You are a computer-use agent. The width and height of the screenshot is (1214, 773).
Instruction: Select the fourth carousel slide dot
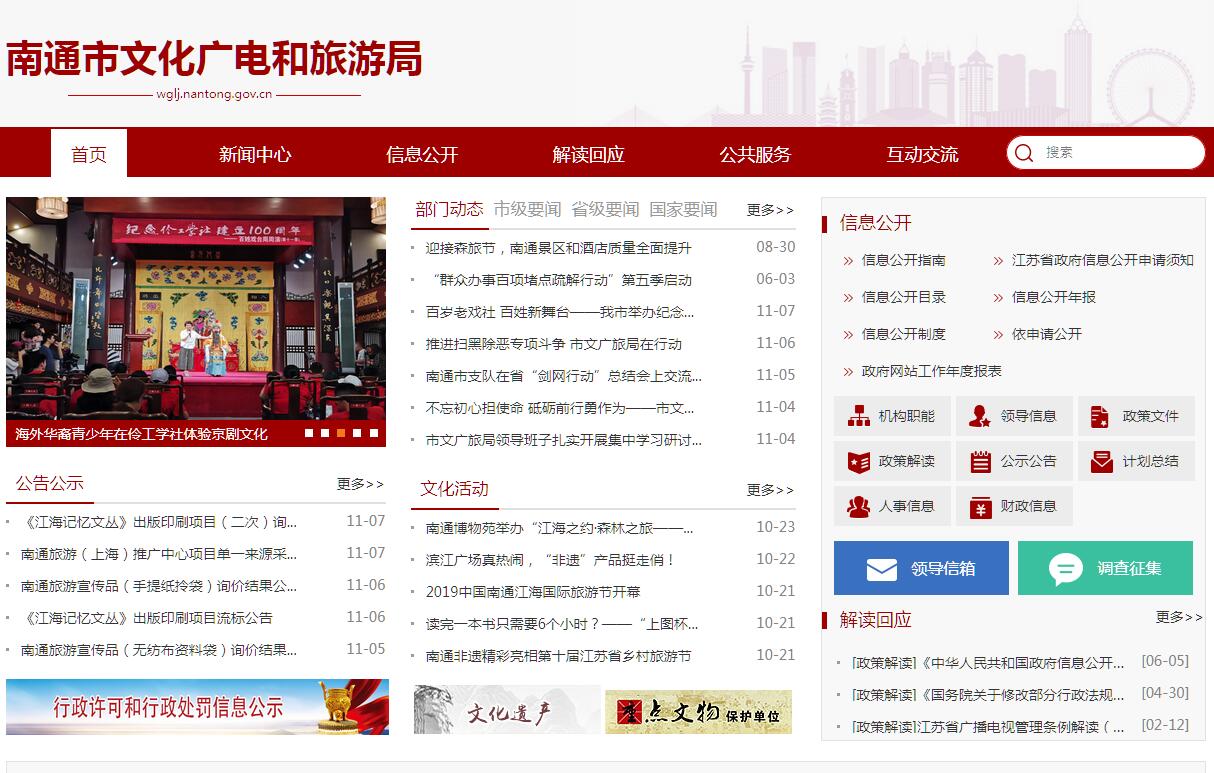[x=357, y=433]
